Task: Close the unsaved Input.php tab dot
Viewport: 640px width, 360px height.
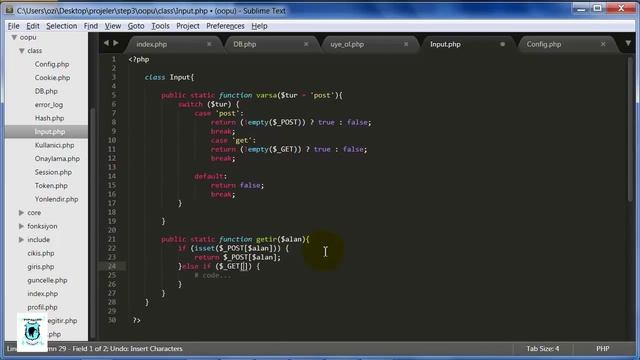Action: pyautogui.click(x=502, y=44)
